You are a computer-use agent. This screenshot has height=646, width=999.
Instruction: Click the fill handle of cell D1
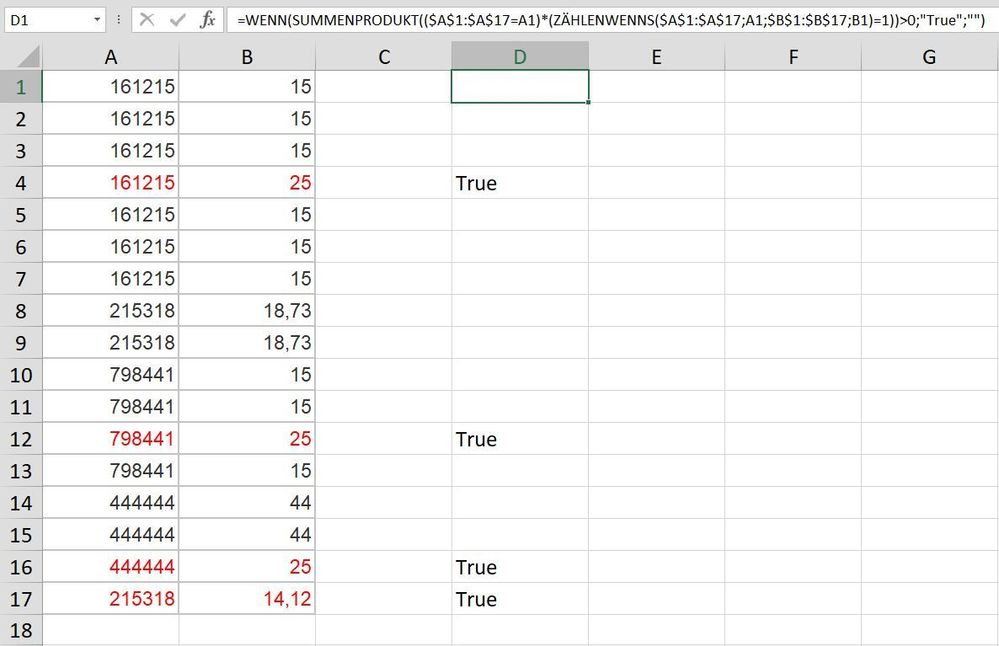point(588,102)
